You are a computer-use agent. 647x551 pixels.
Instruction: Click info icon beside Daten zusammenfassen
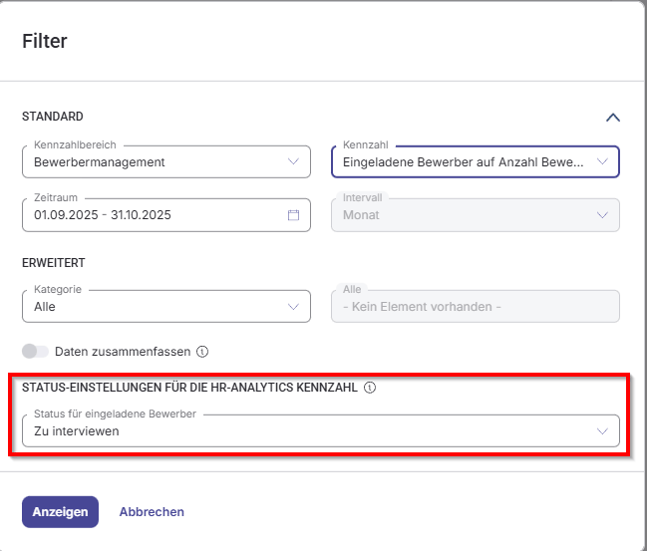click(x=202, y=352)
